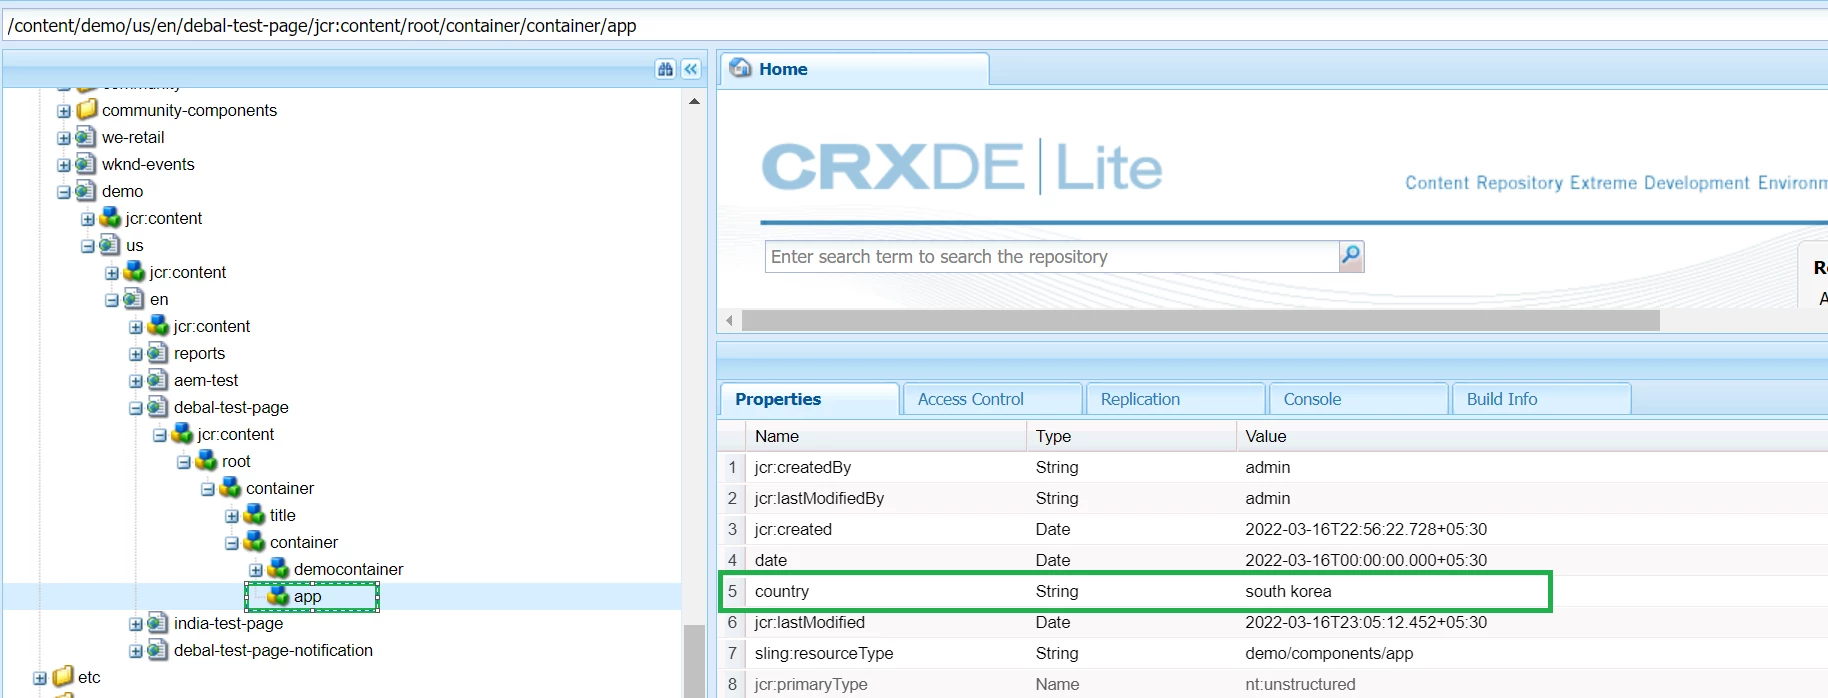The width and height of the screenshot is (1828, 698).
Task: Expand the wknd-events node
Action: pyautogui.click(x=64, y=165)
